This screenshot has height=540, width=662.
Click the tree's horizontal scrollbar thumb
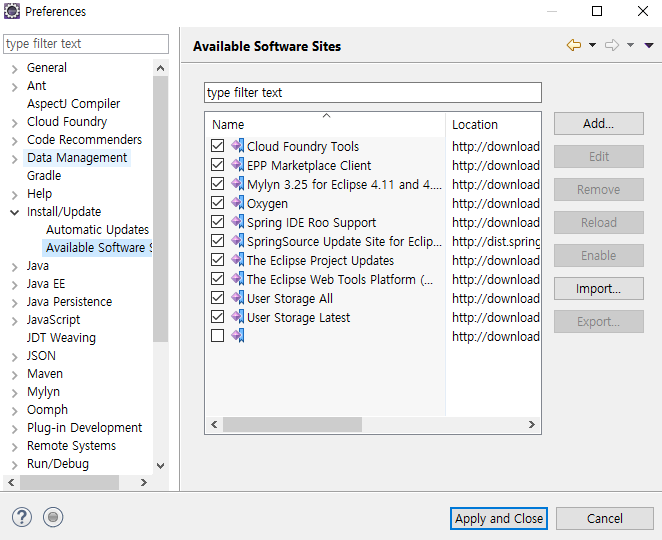69,482
